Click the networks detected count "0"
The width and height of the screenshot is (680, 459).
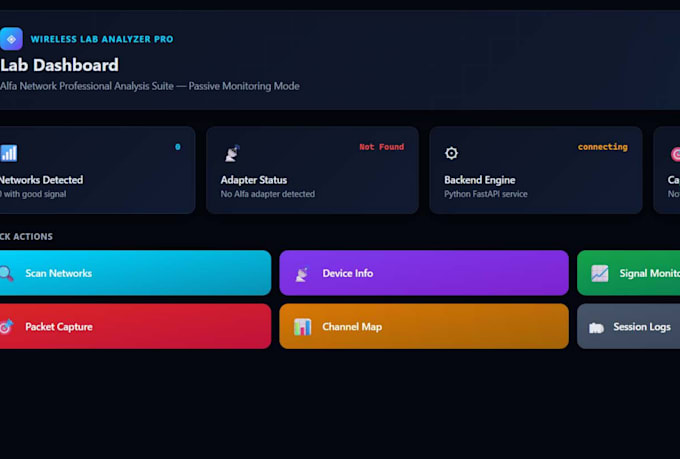tap(178, 147)
